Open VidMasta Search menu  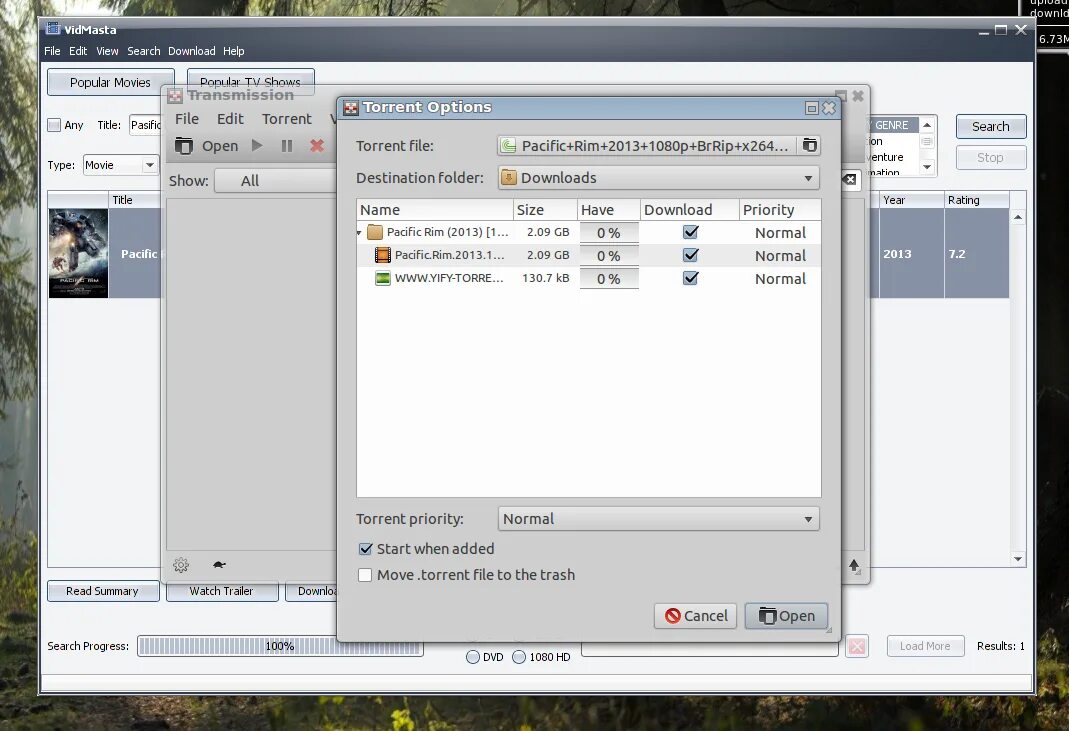click(x=143, y=51)
